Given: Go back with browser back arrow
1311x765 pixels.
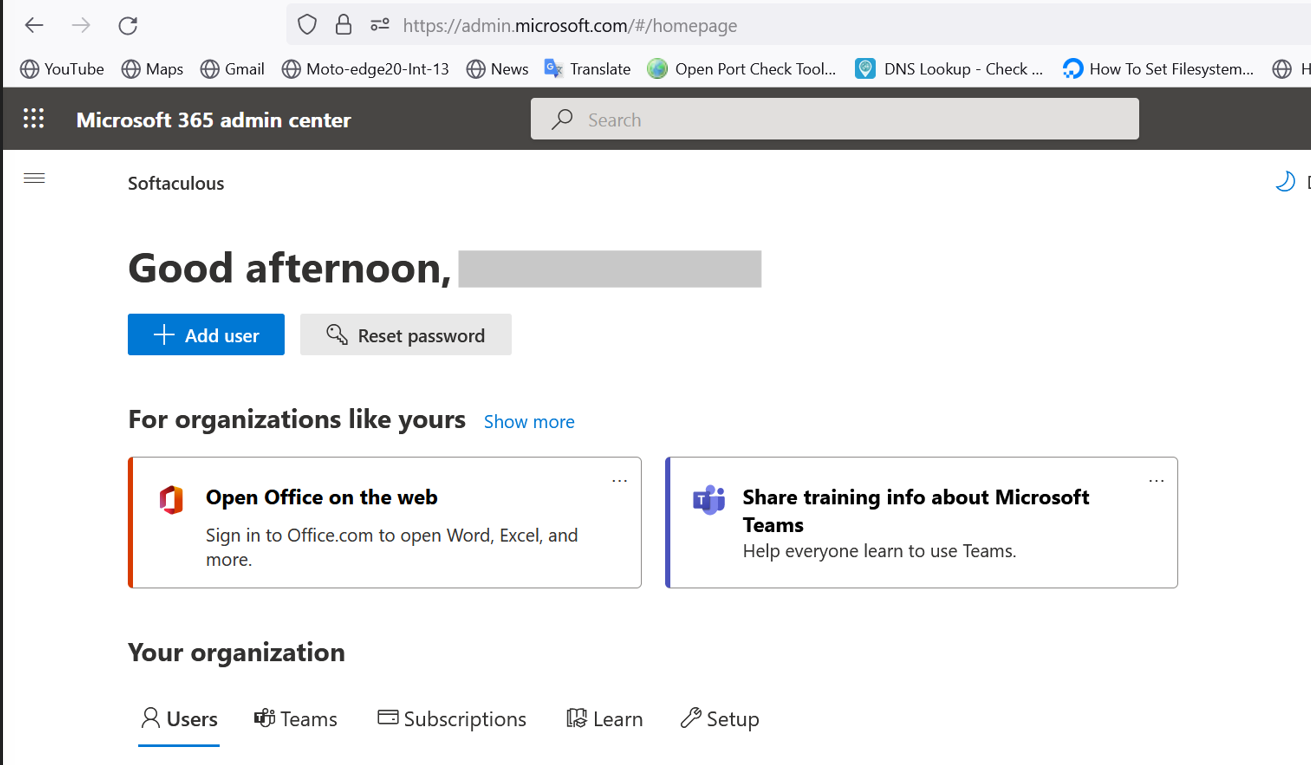Looking at the screenshot, I should tap(34, 26).
